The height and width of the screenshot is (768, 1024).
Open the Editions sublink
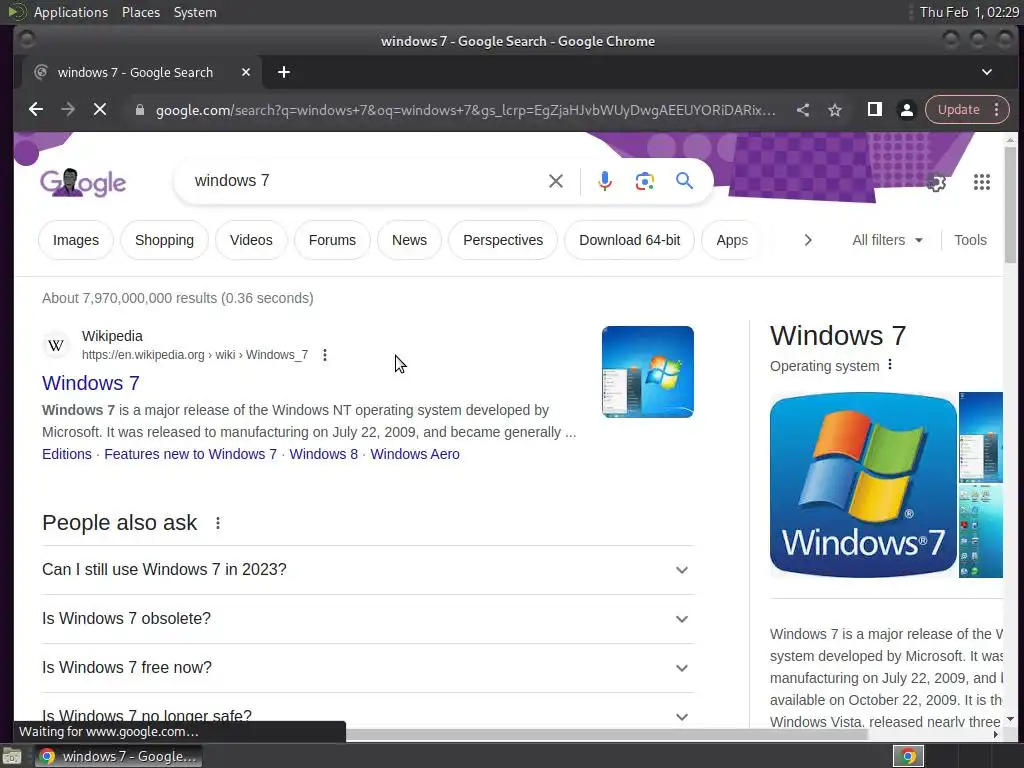click(x=67, y=454)
